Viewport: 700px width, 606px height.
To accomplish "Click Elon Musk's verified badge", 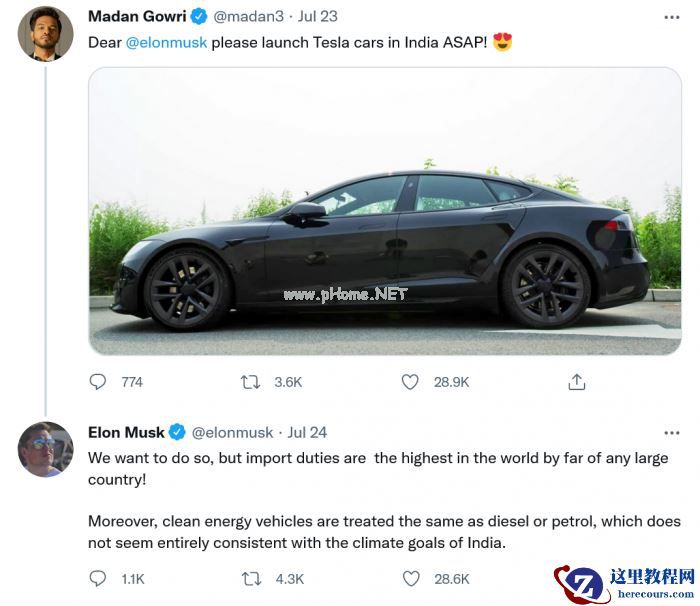I will pos(177,433).
